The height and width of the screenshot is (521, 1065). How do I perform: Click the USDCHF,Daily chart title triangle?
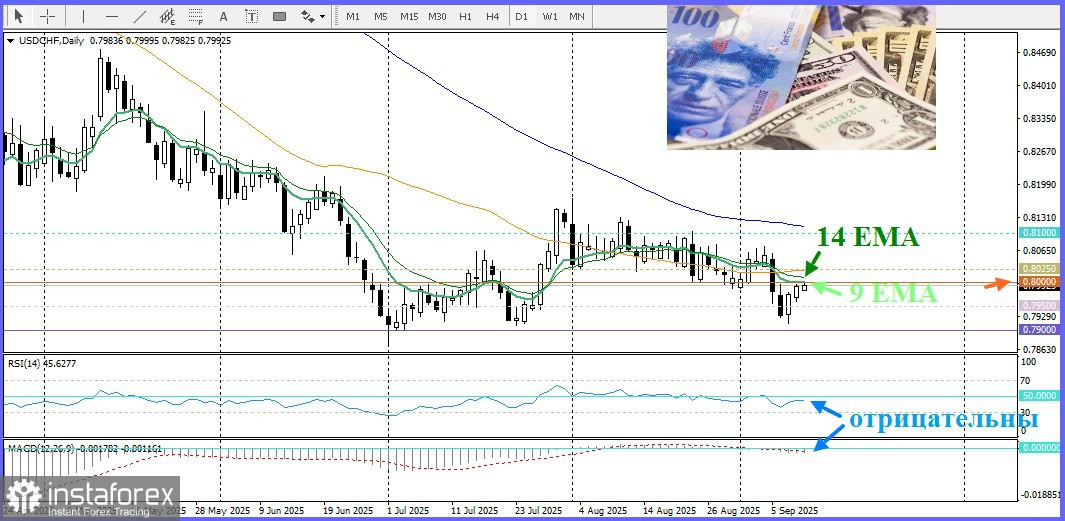tap(10, 41)
